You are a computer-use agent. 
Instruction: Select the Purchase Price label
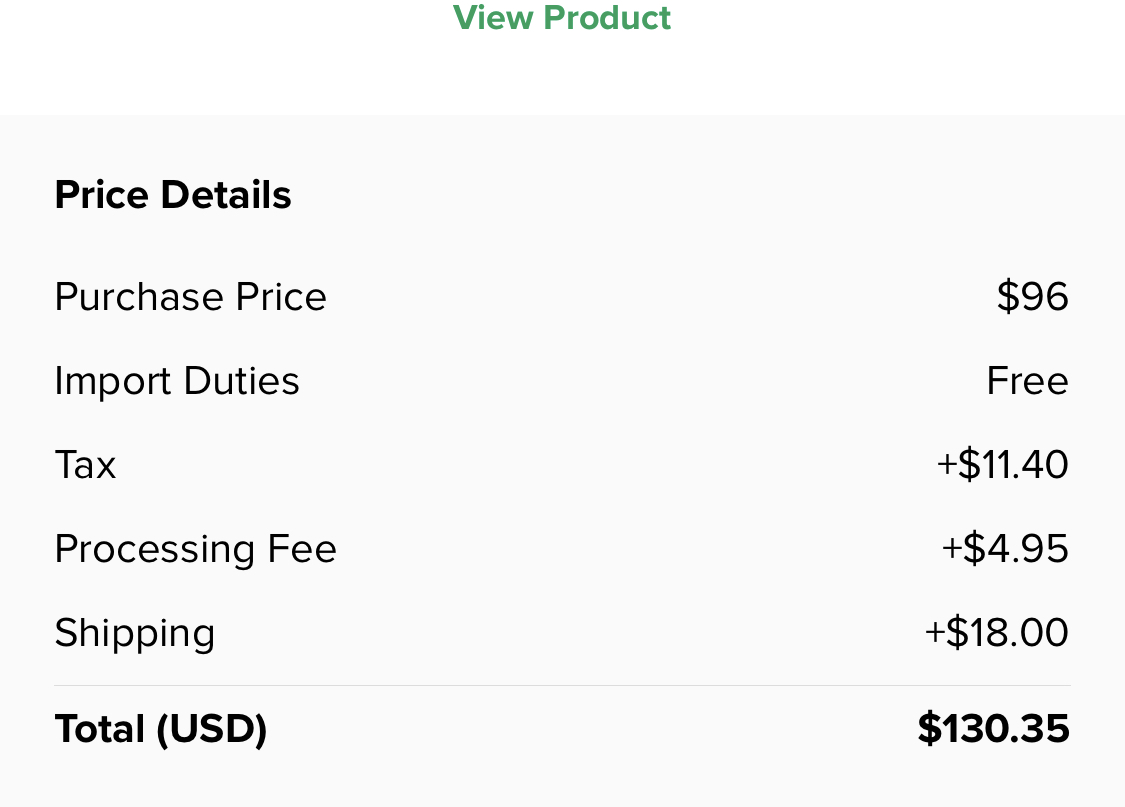point(190,297)
